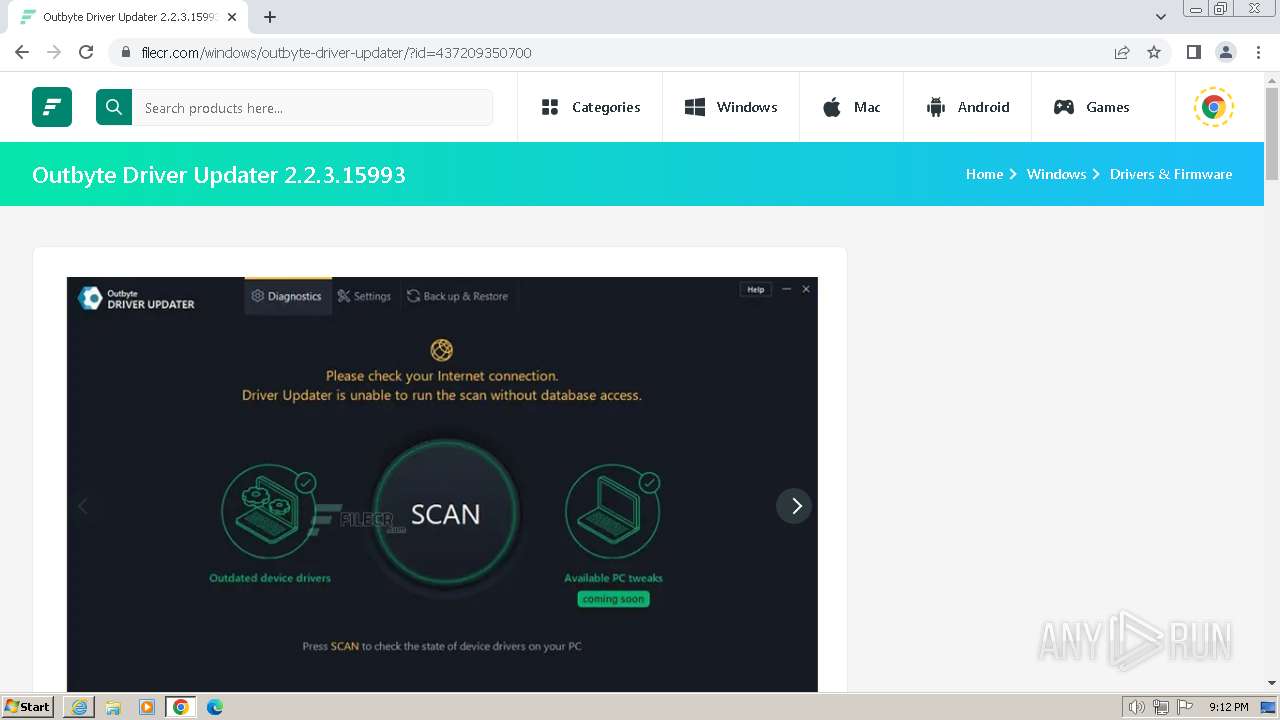This screenshot has width=1280, height=720.
Task: Show next screenshot with right arrow
Action: click(x=794, y=506)
